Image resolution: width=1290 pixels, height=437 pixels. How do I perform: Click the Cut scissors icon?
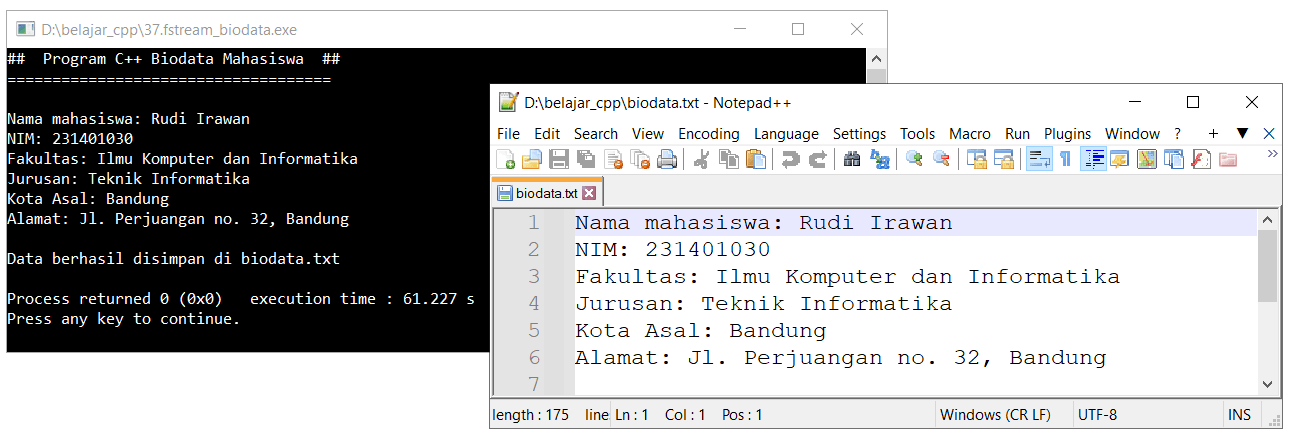point(702,159)
